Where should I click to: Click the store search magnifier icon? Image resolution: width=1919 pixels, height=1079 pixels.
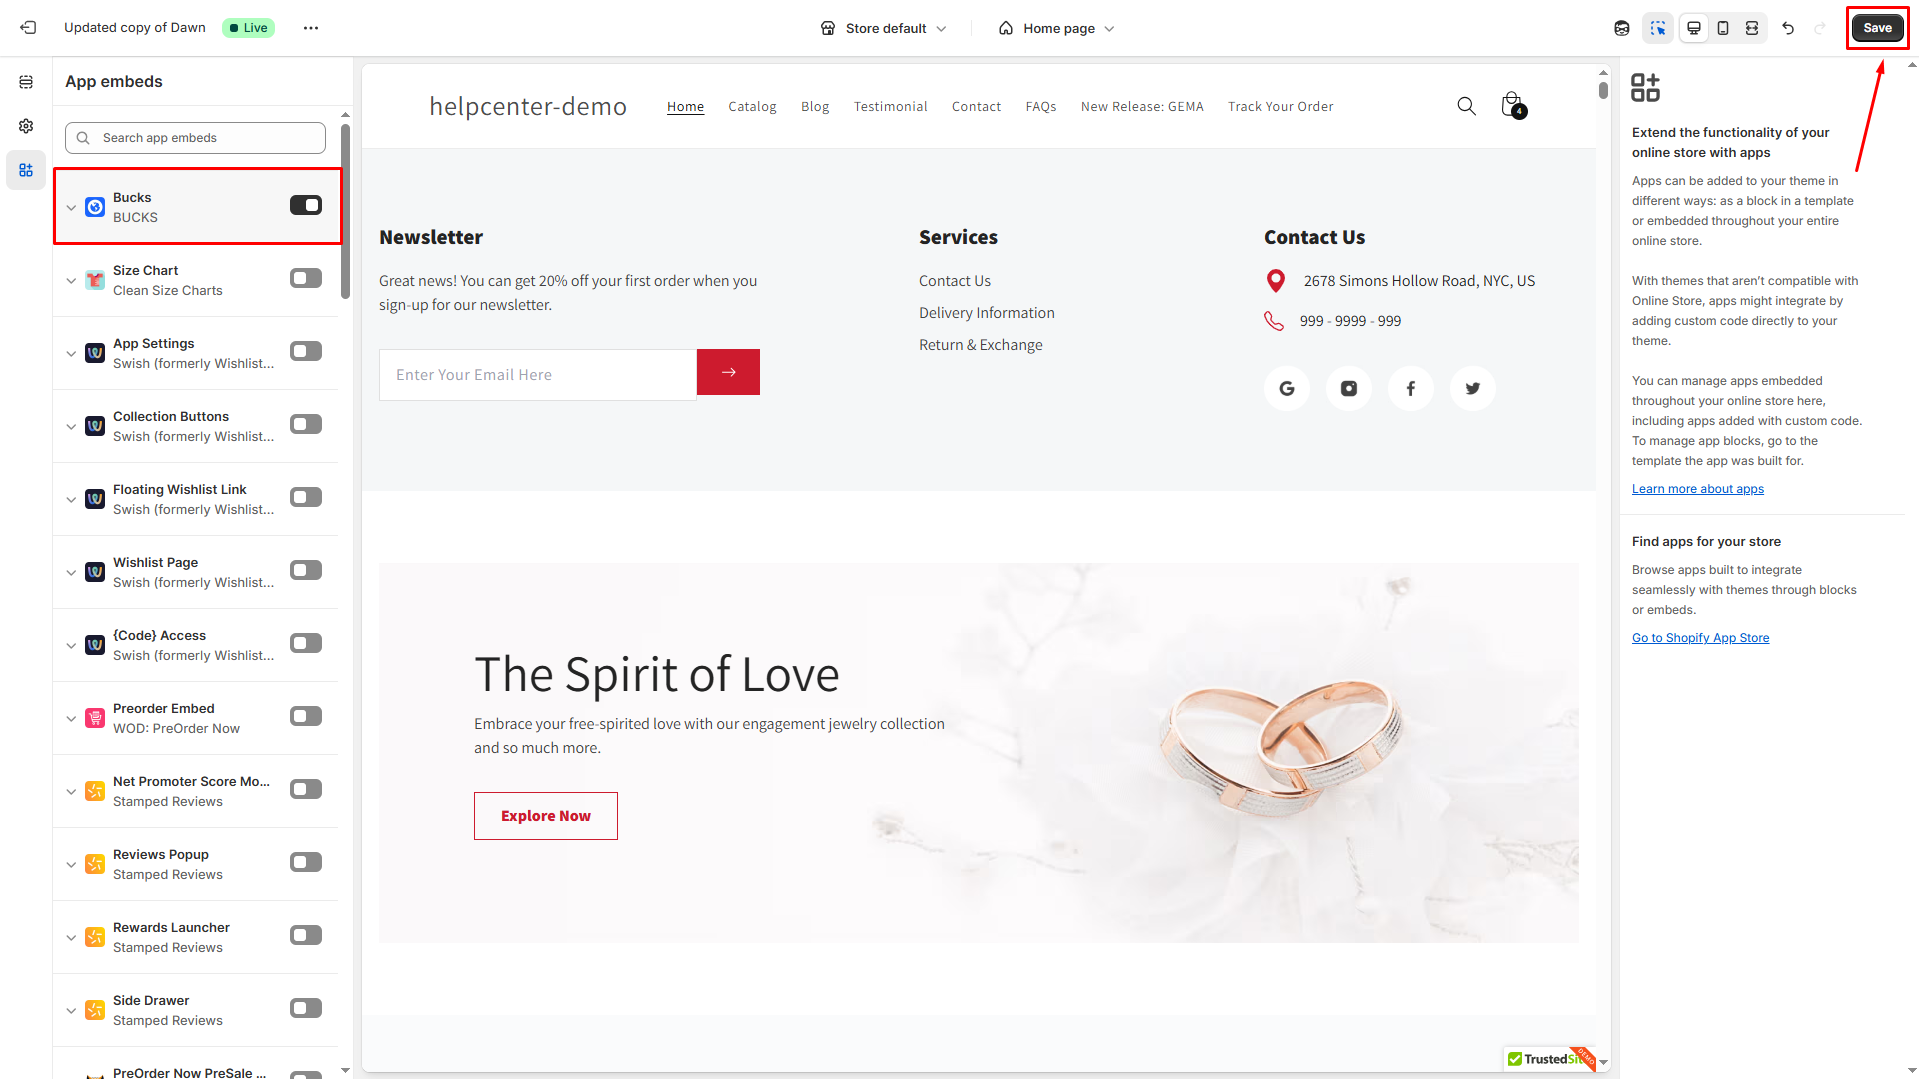(1466, 106)
